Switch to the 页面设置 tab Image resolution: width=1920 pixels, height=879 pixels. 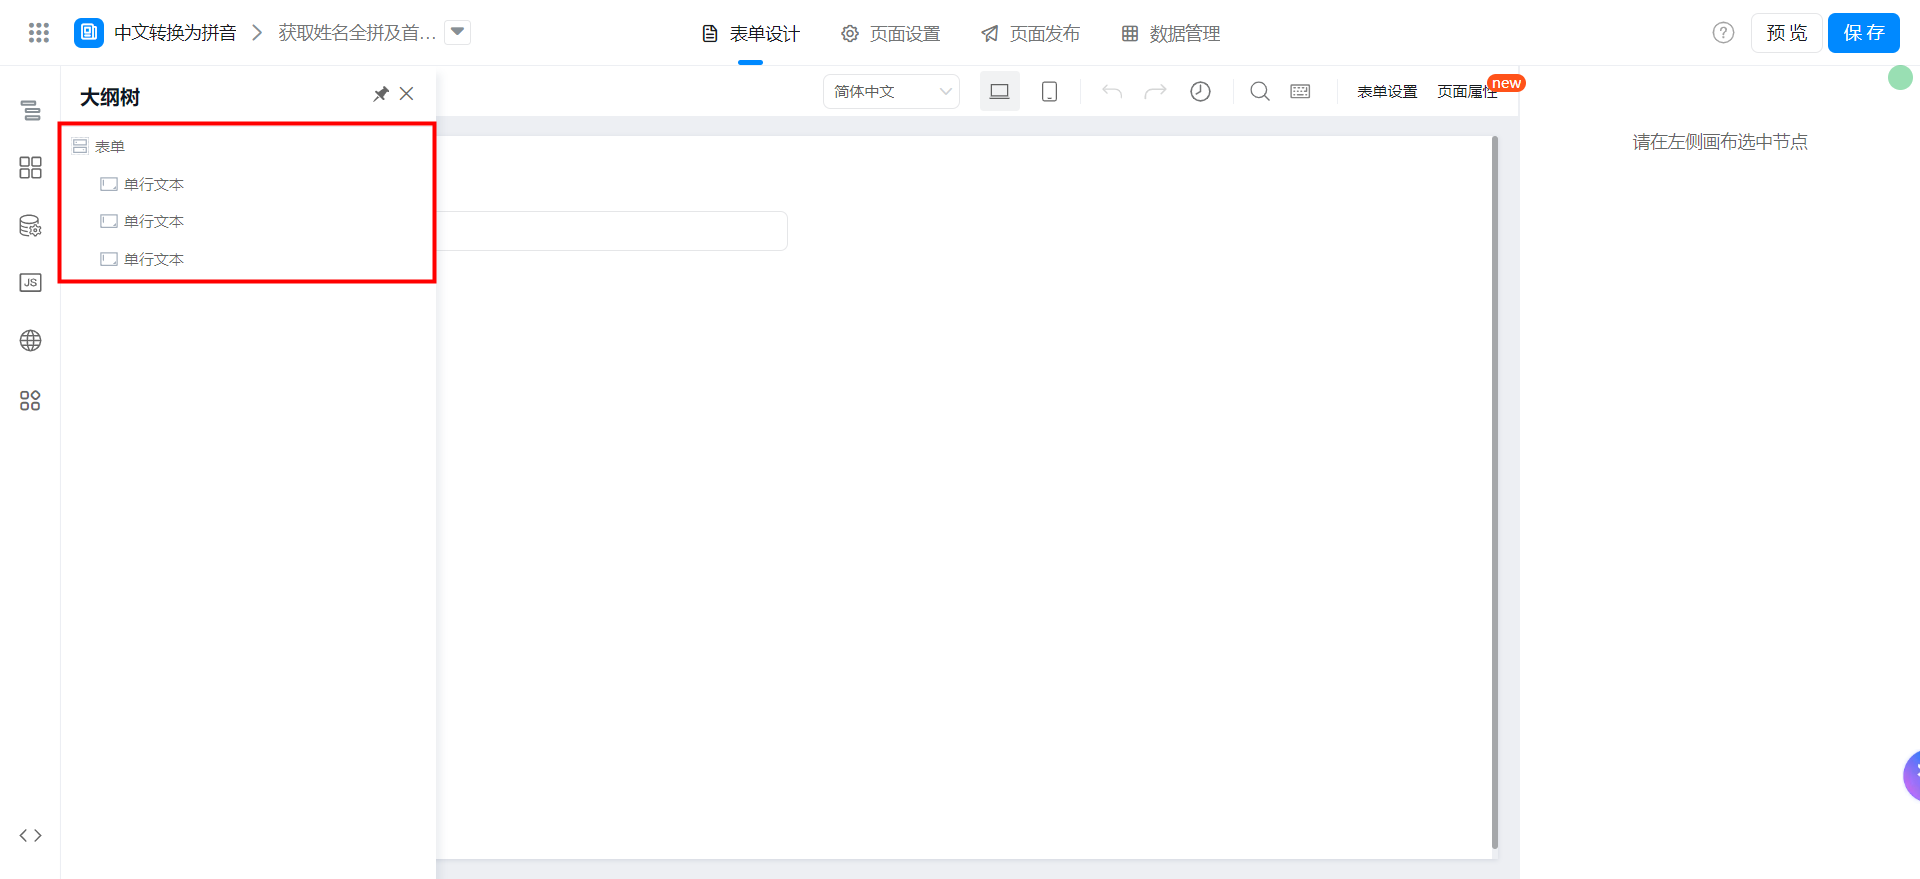pyautogui.click(x=890, y=34)
